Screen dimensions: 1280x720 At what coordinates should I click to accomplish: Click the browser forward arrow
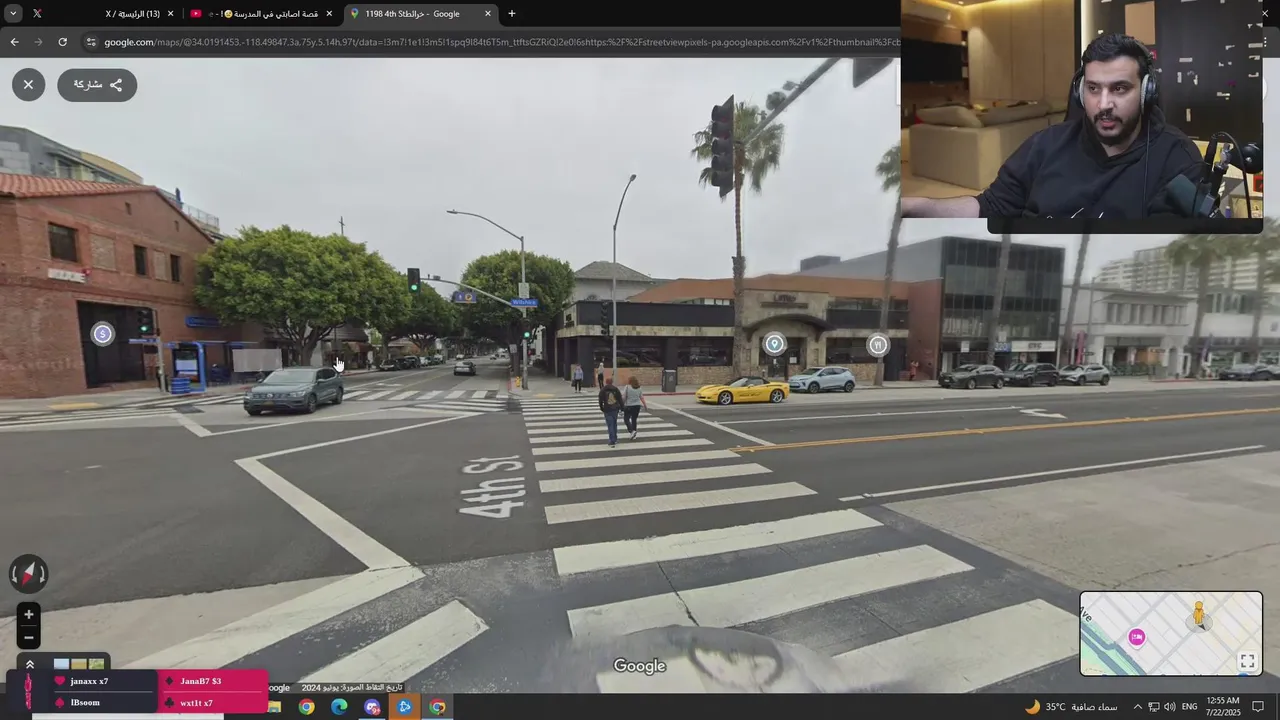[x=38, y=42]
